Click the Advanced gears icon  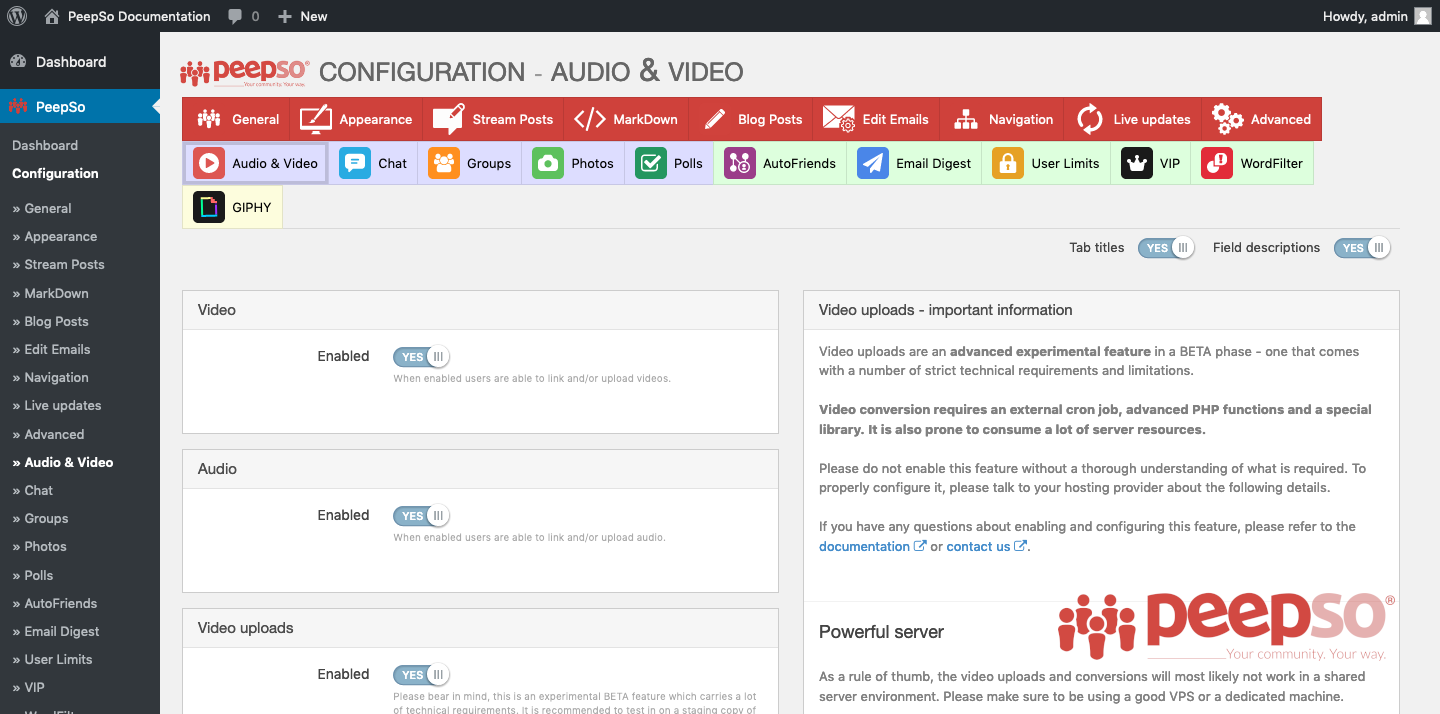coord(1227,119)
